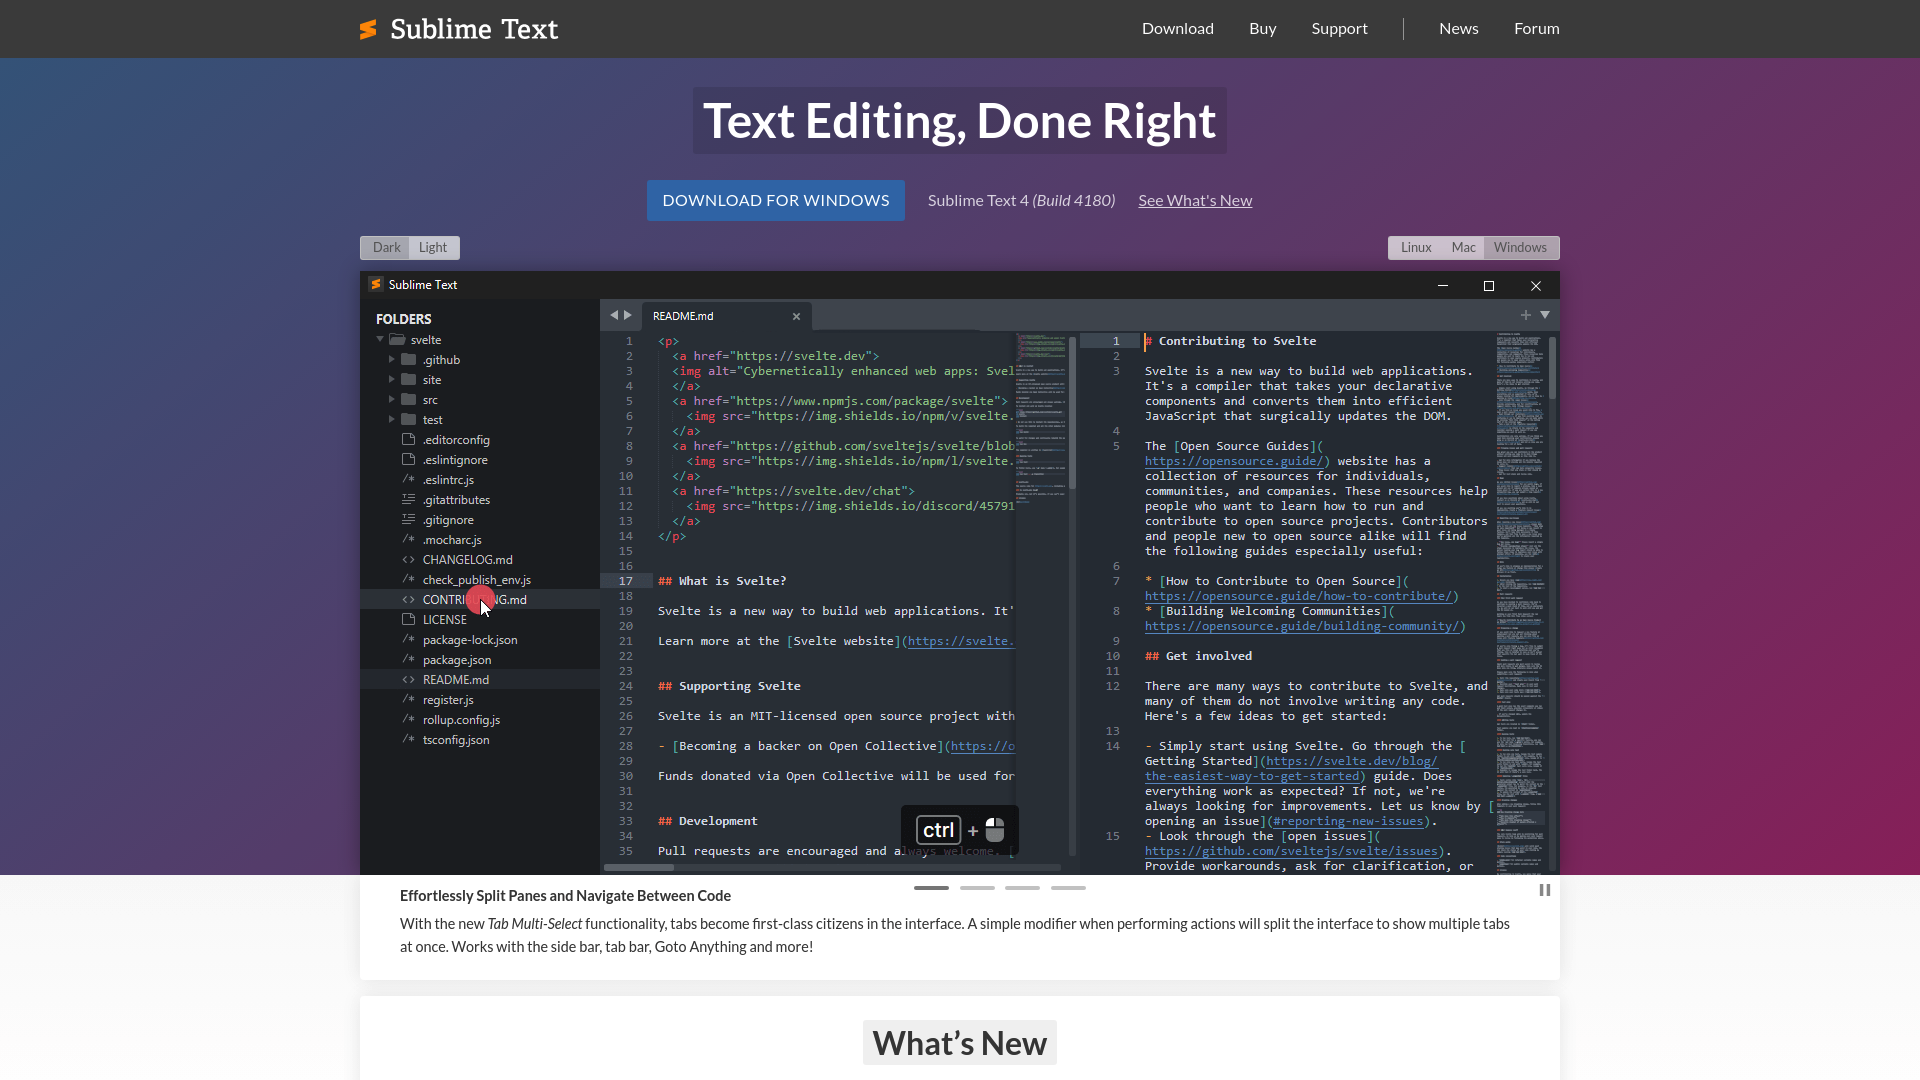
Task: Click the DOWNLOAD FOR WINDOWS button
Action: [x=777, y=199]
